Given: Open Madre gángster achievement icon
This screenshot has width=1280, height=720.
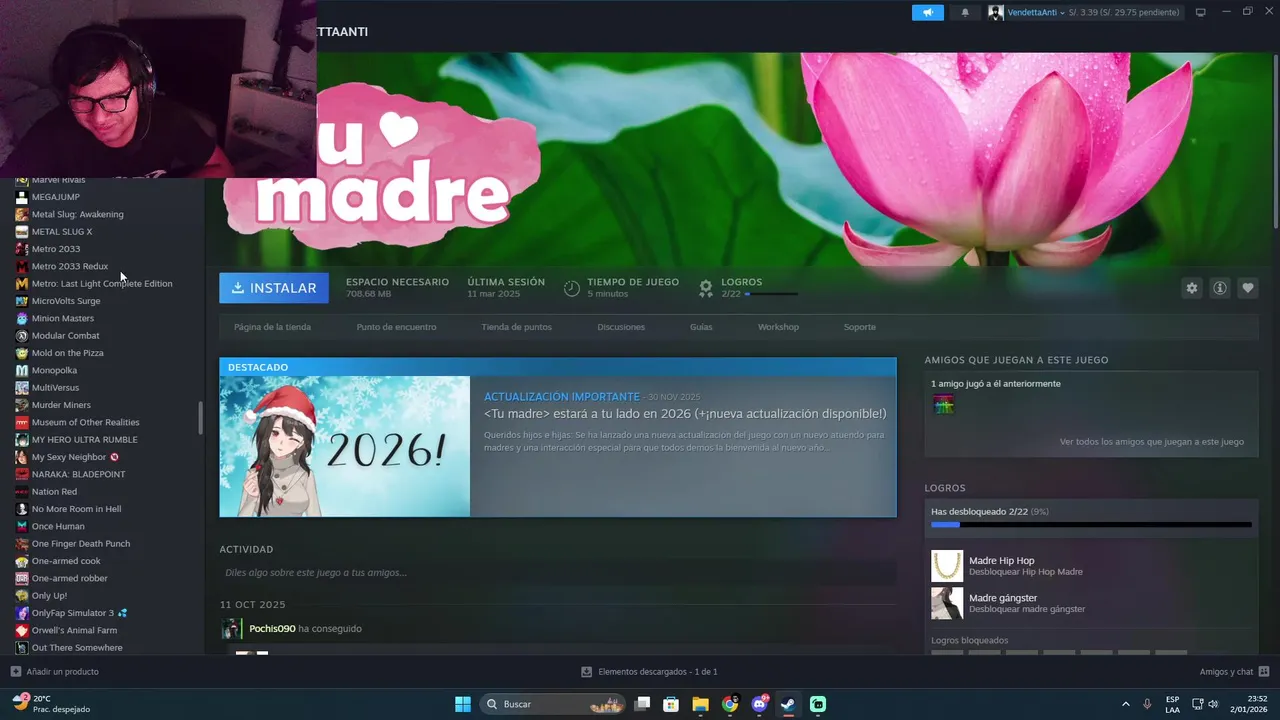Looking at the screenshot, I should [x=947, y=603].
